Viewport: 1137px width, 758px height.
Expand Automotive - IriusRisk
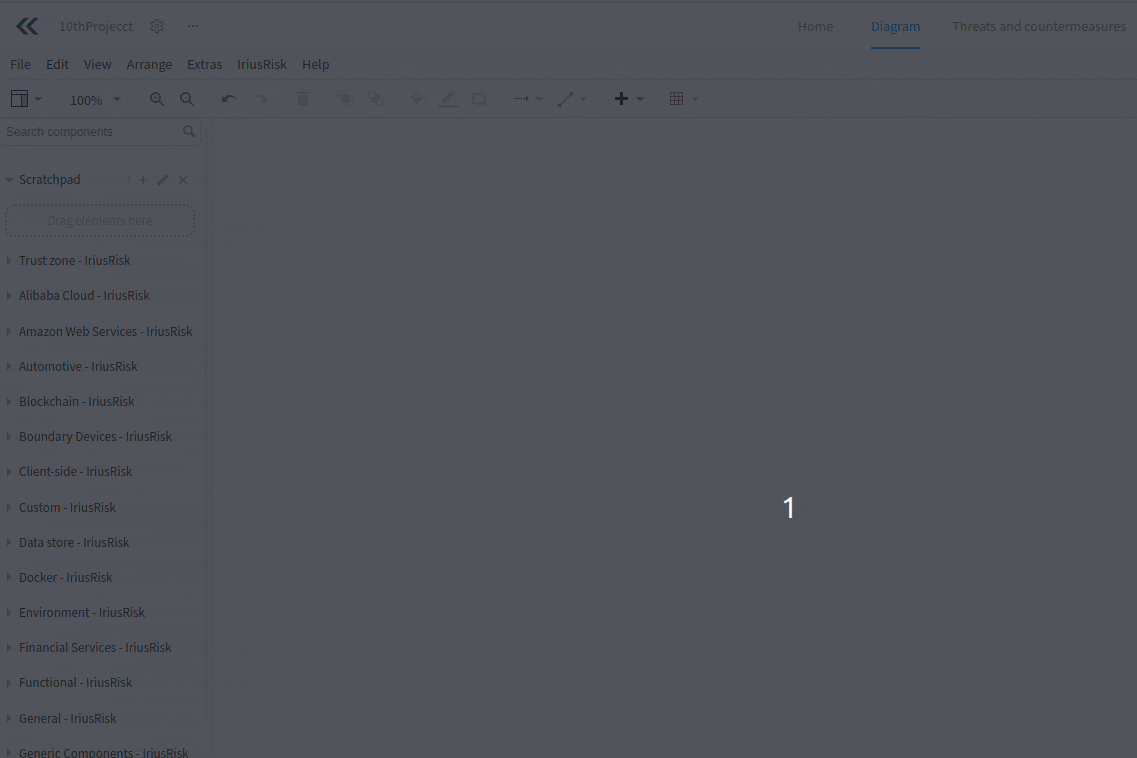9,366
